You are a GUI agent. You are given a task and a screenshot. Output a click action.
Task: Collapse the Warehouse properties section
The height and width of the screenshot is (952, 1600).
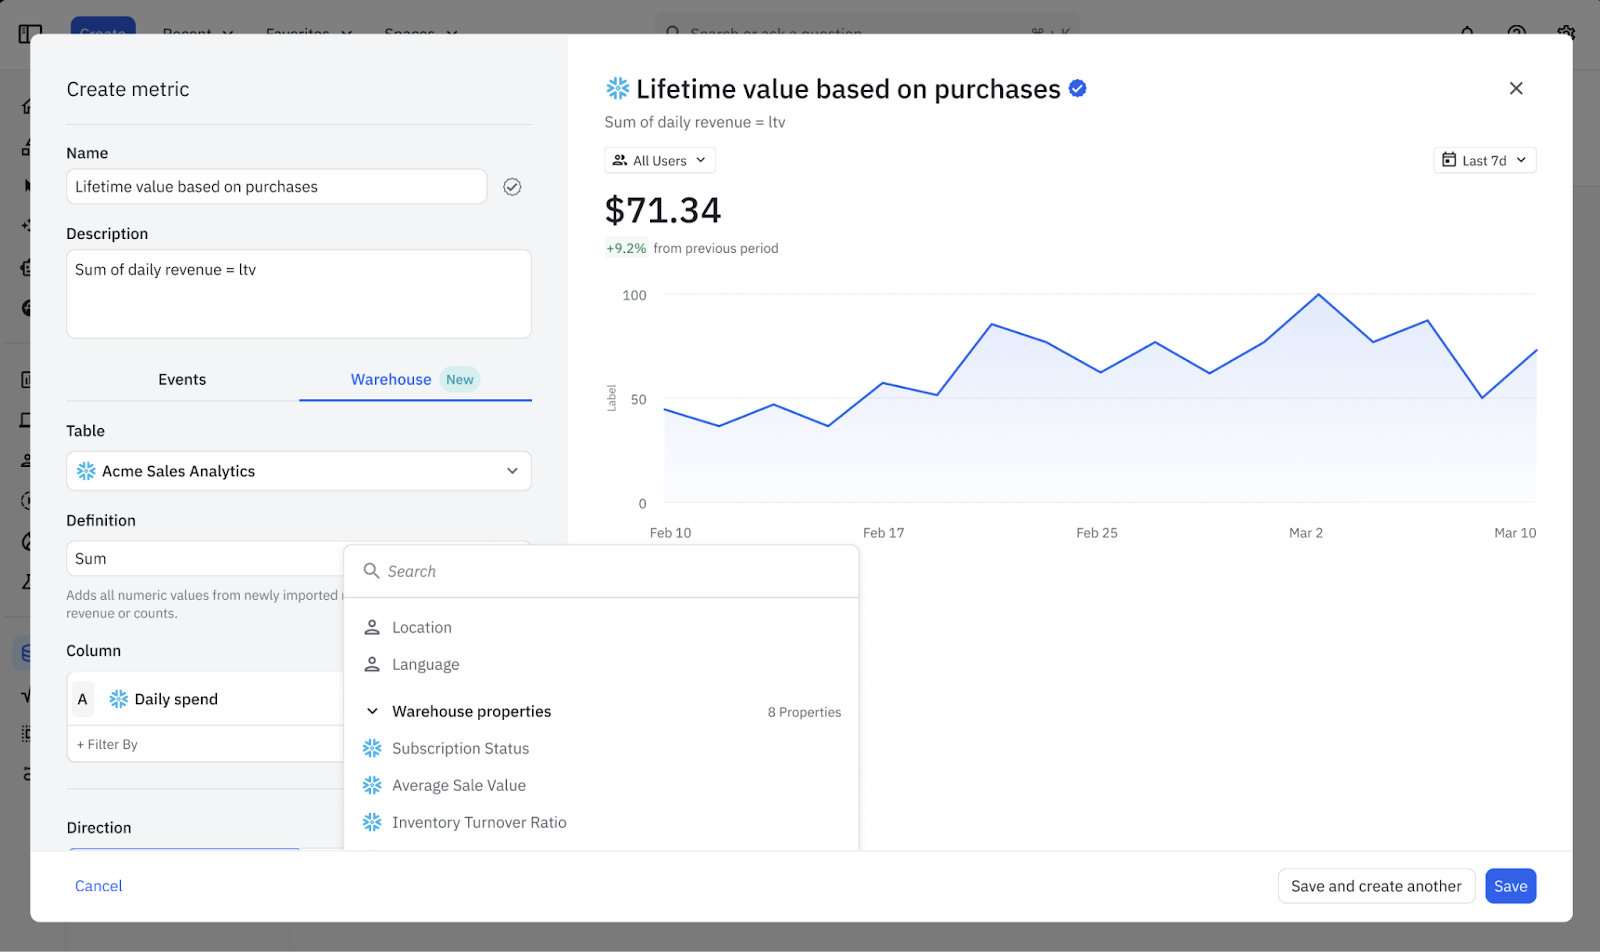372,711
